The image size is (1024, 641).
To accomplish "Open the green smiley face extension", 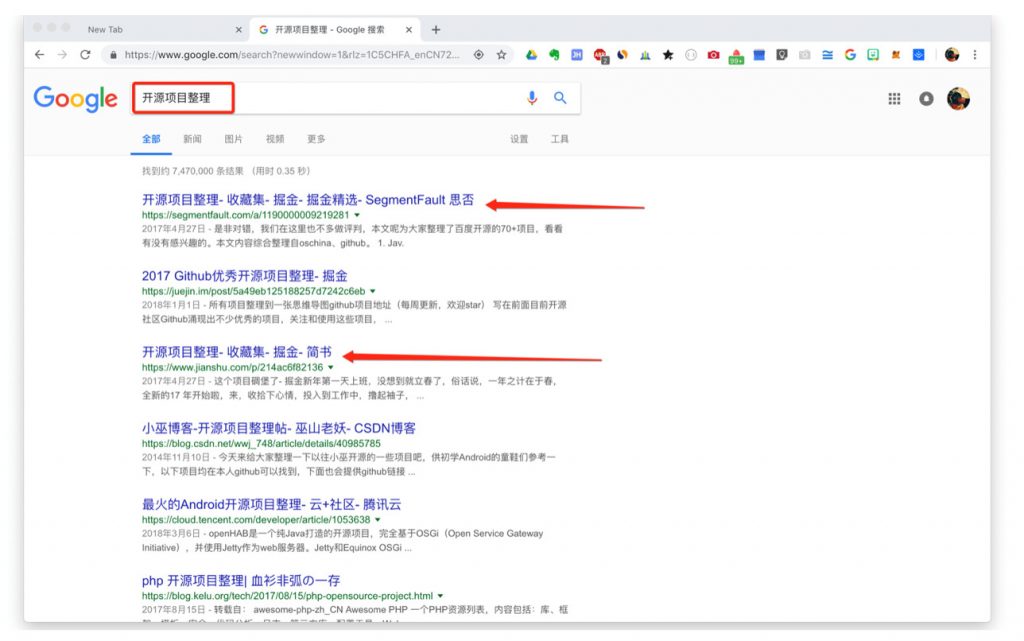I will pos(872,55).
